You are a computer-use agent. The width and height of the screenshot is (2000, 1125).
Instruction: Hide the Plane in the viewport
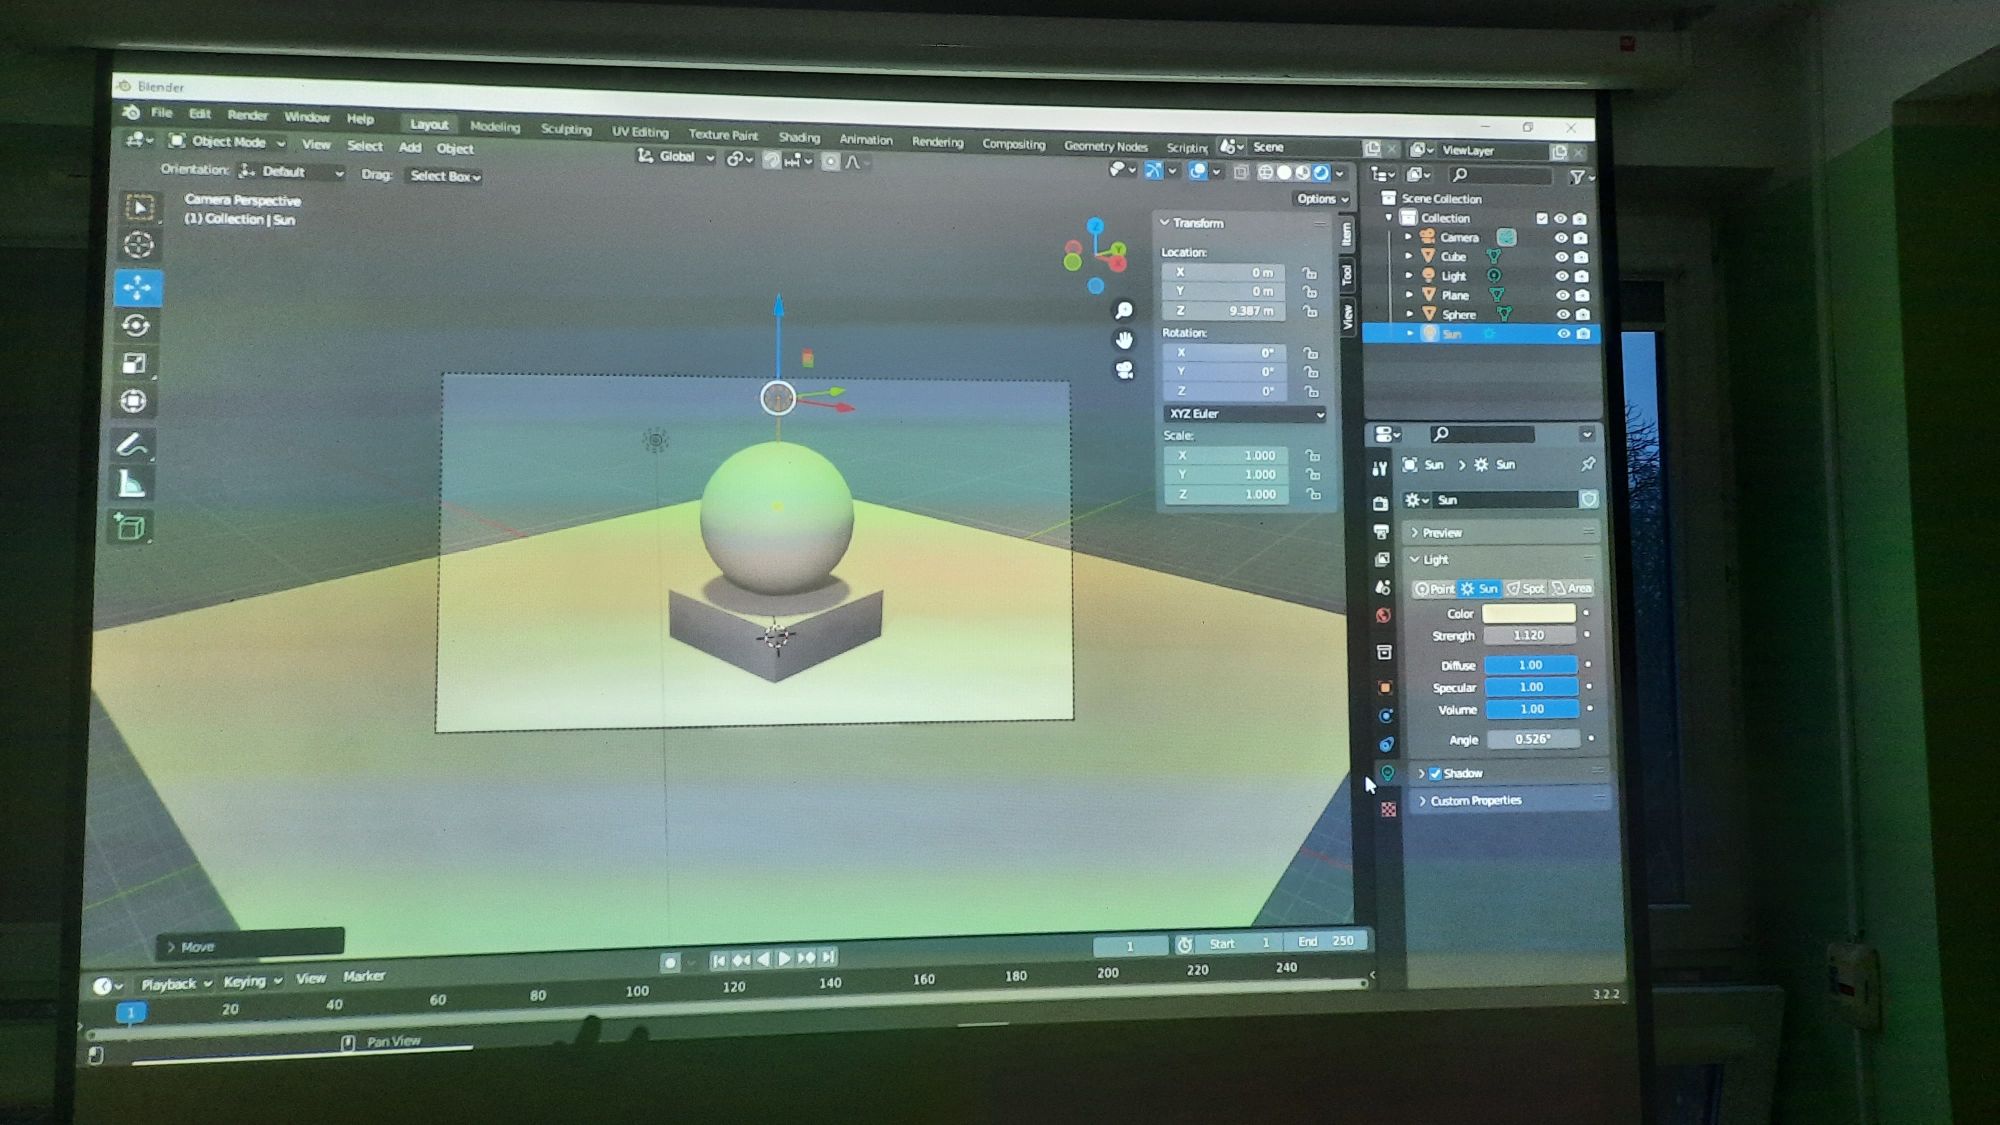pyautogui.click(x=1562, y=295)
